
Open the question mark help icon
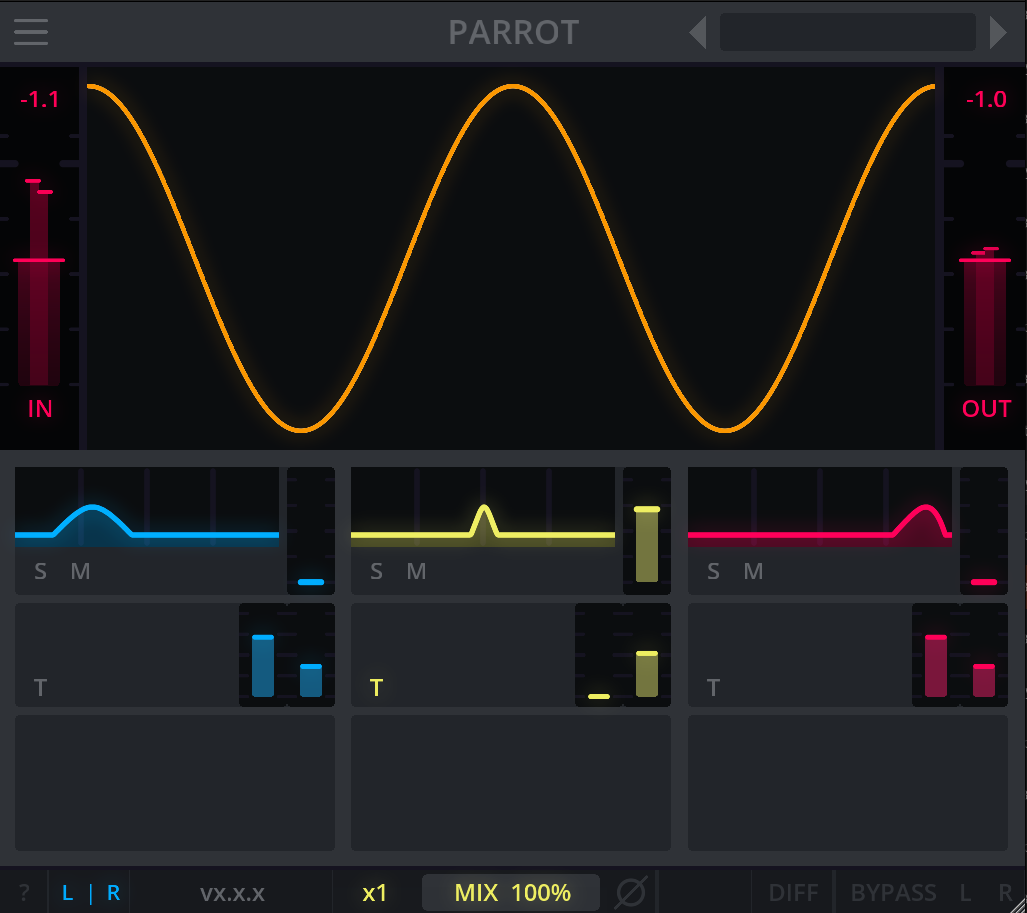[x=24, y=892]
